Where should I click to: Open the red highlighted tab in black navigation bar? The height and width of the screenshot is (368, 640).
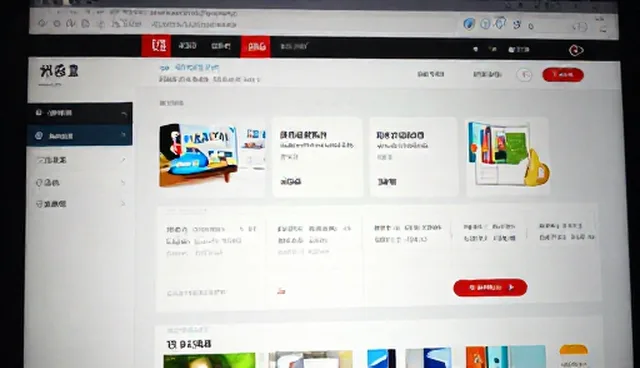click(x=256, y=47)
